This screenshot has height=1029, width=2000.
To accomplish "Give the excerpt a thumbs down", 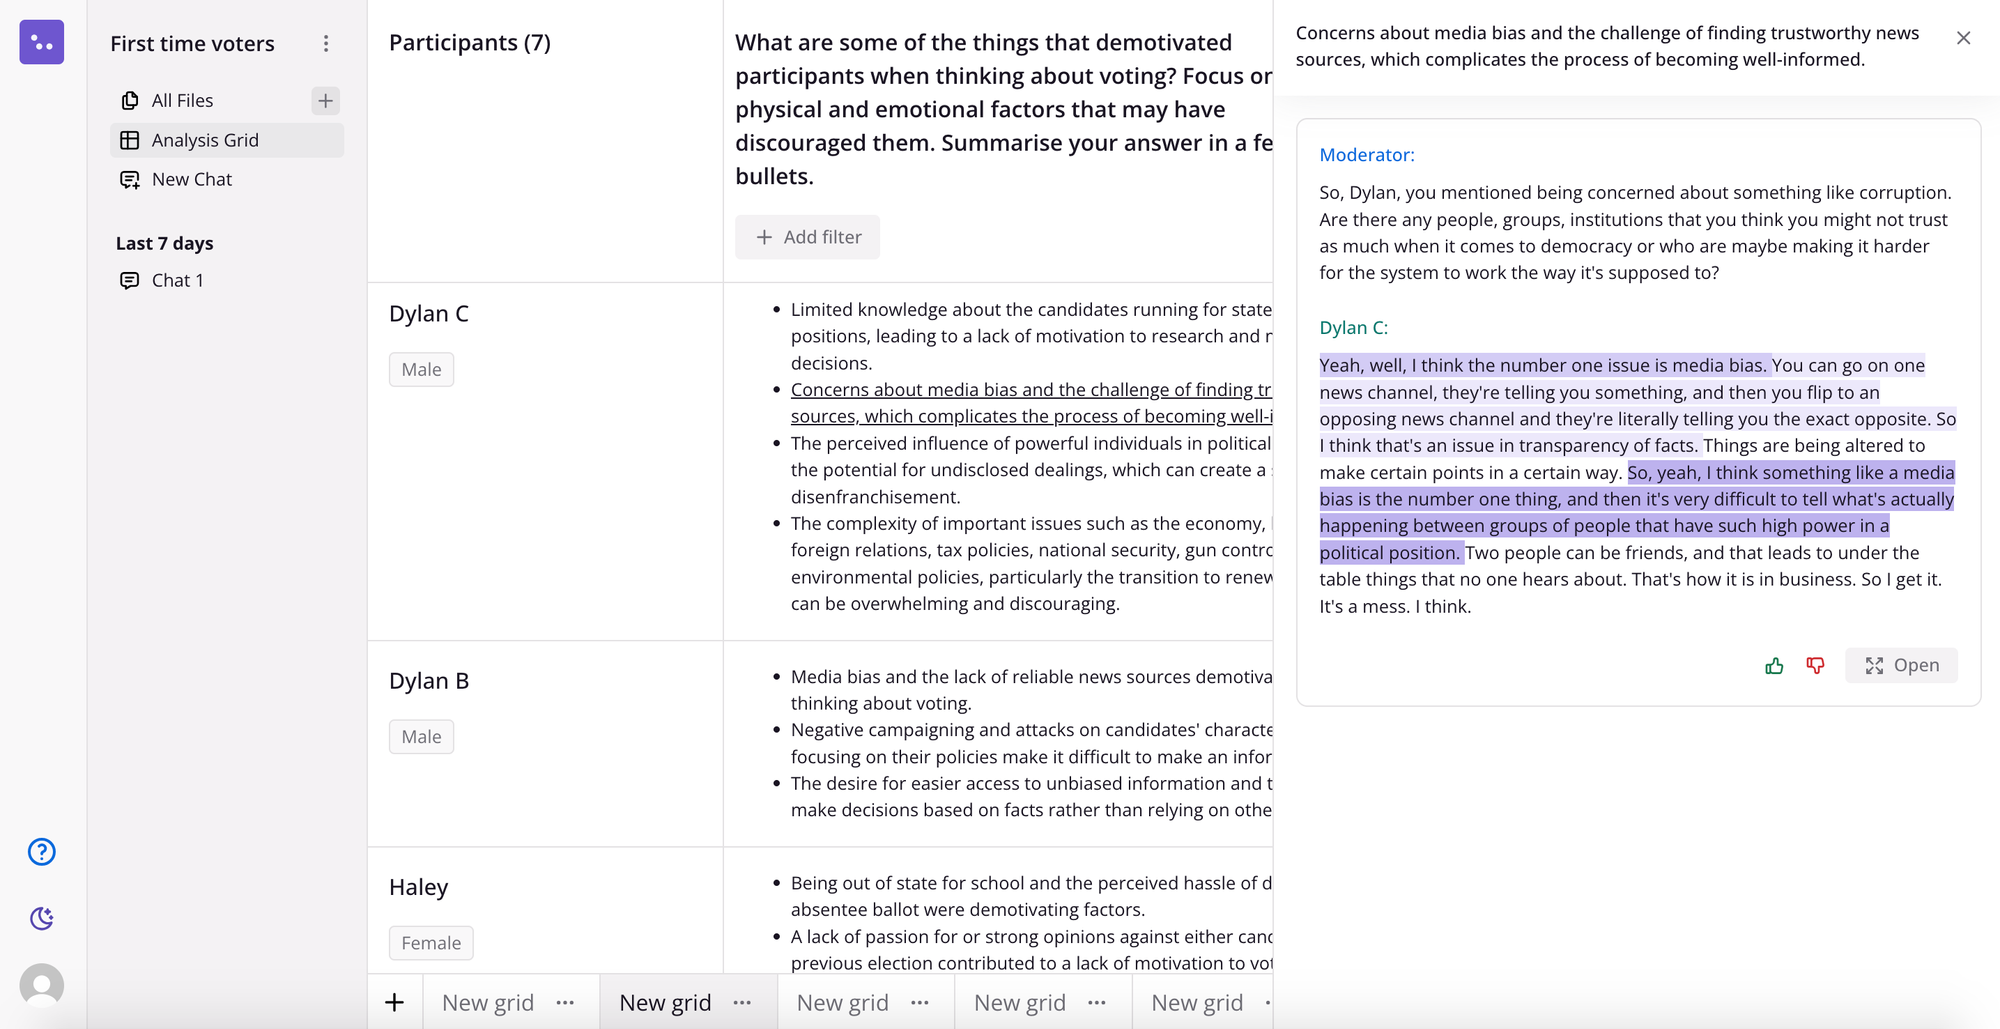I will [x=1815, y=666].
